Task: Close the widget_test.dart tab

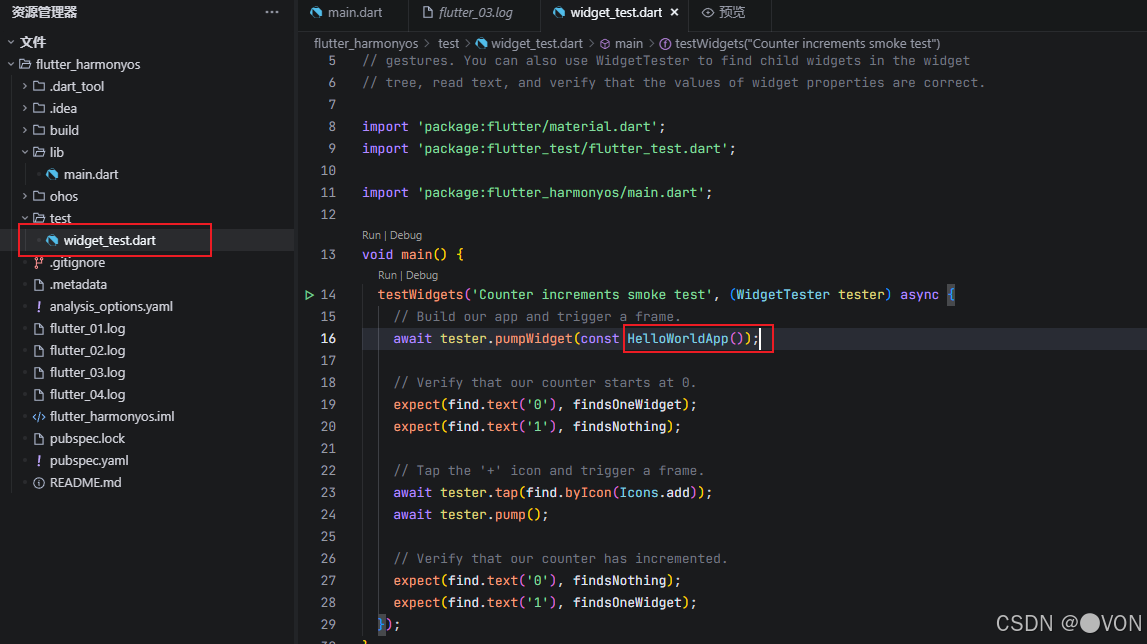Action: point(674,12)
